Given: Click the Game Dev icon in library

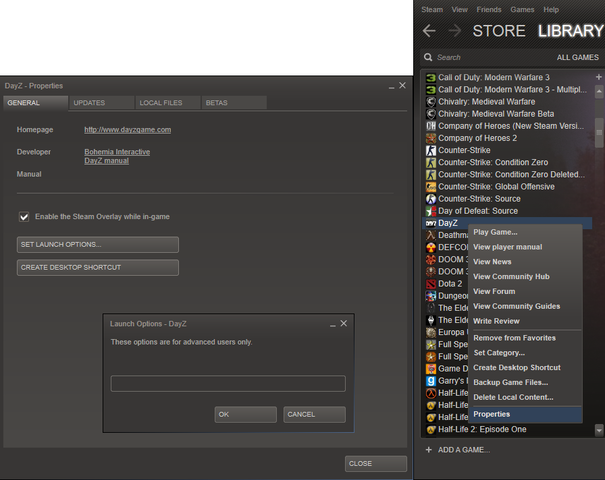Looking at the screenshot, I should click(x=431, y=368).
